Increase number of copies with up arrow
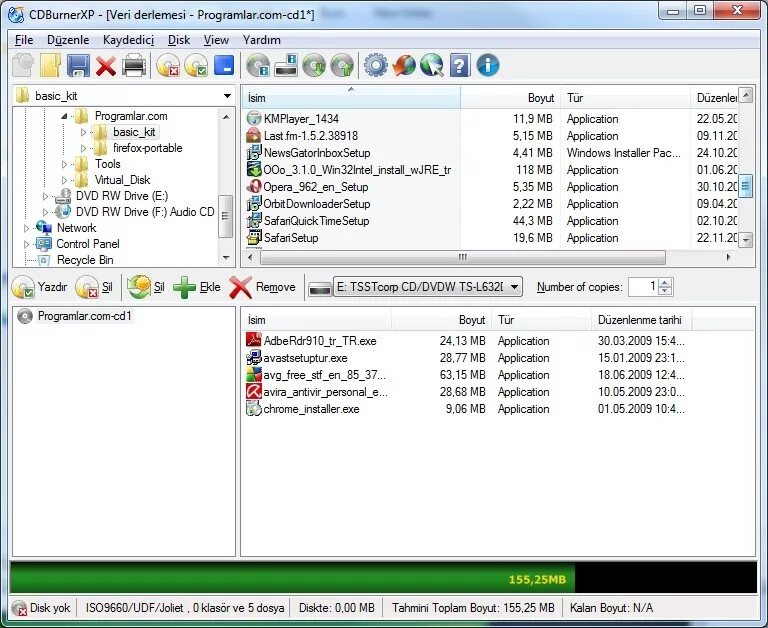Screen dimensions: 768x628 [x=665, y=283]
